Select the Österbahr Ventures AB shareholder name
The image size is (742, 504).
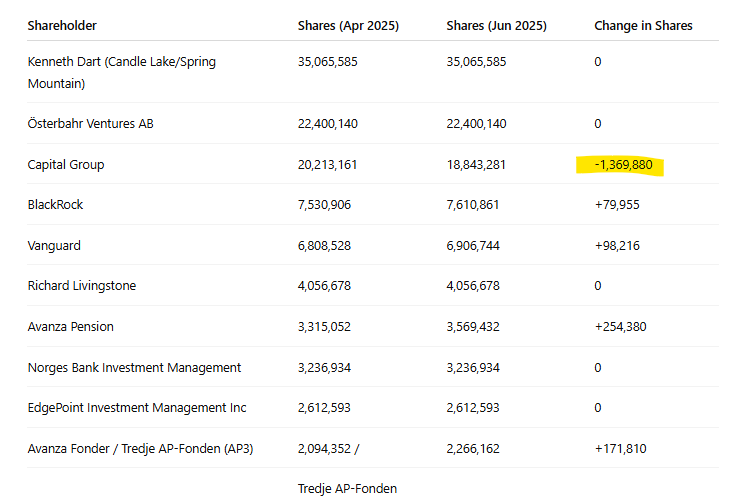pos(90,124)
